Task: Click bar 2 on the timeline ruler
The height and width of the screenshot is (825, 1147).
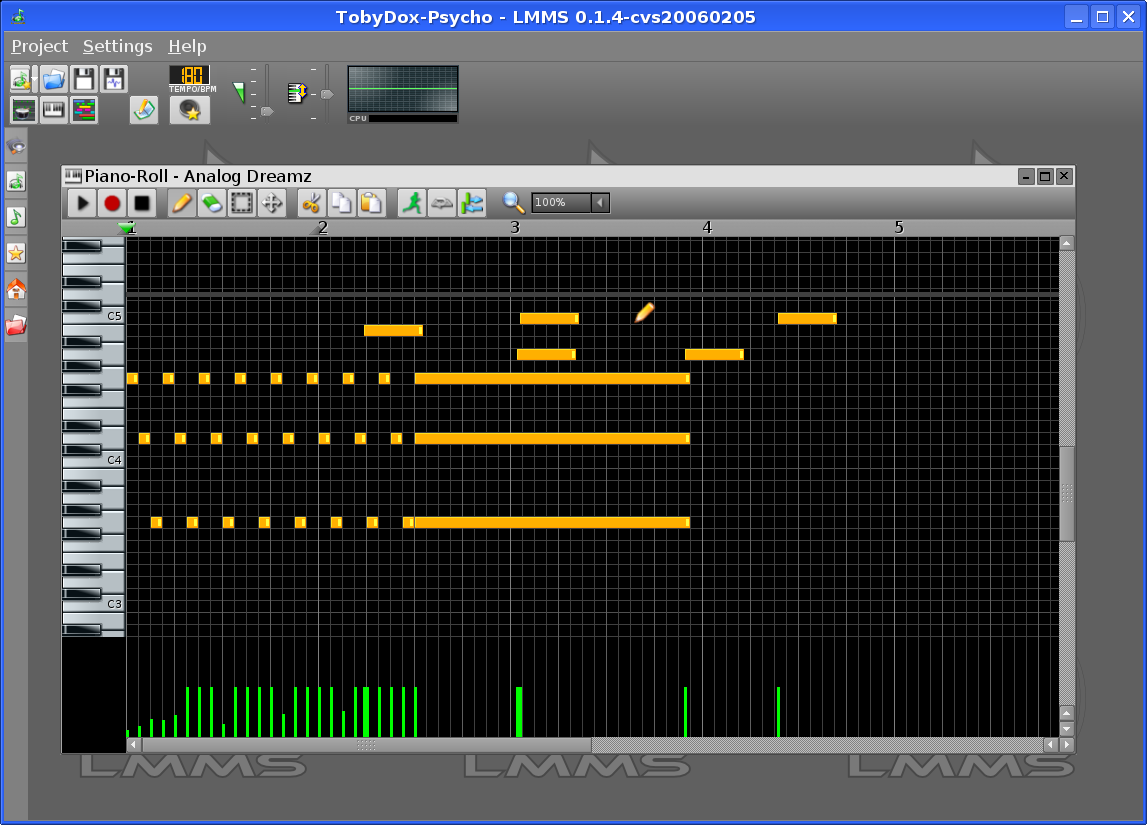Action: click(323, 227)
